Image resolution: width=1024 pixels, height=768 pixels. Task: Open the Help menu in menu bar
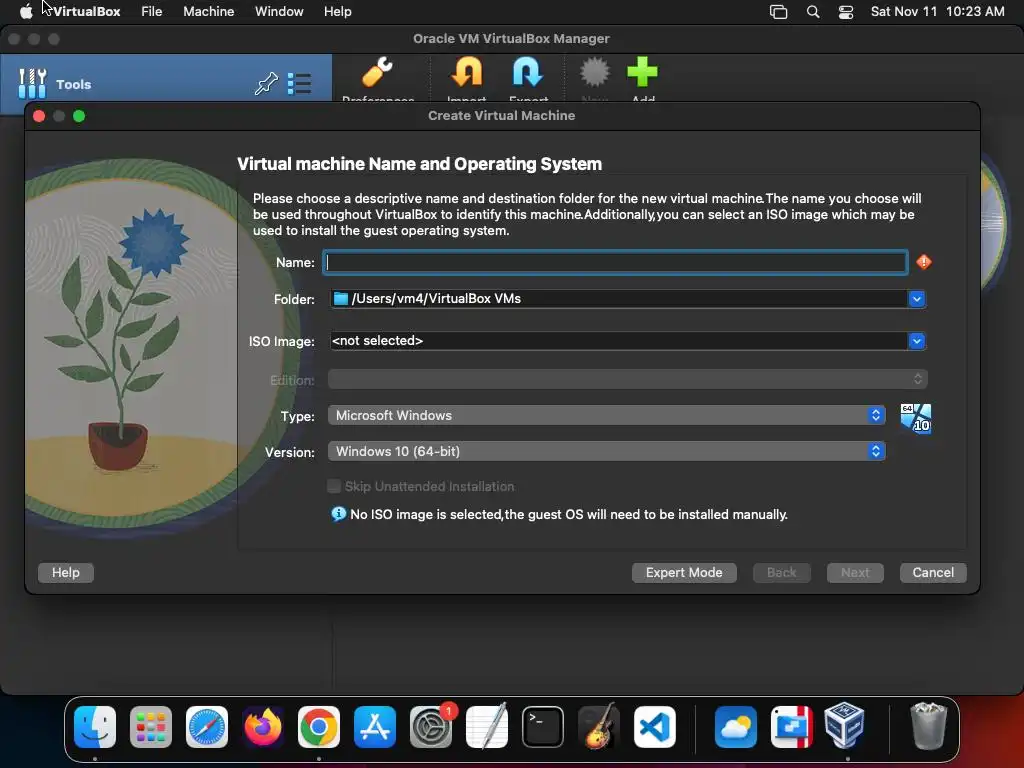point(338,12)
